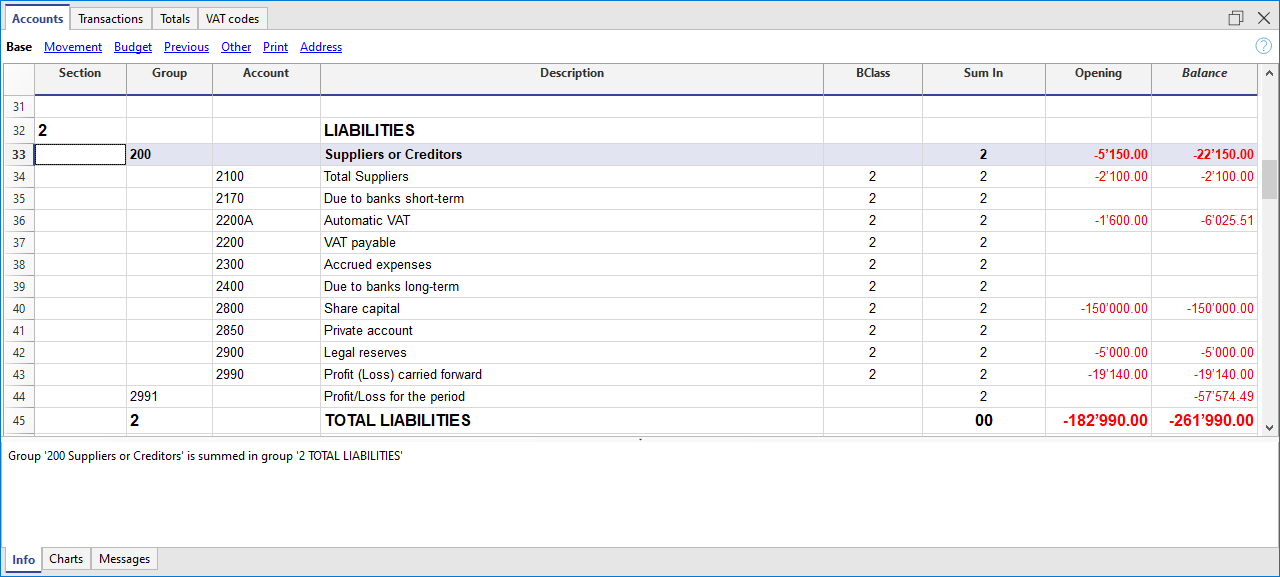Screen dimensions: 1280x577
Task: Select the Balance column header
Action: click(1204, 73)
